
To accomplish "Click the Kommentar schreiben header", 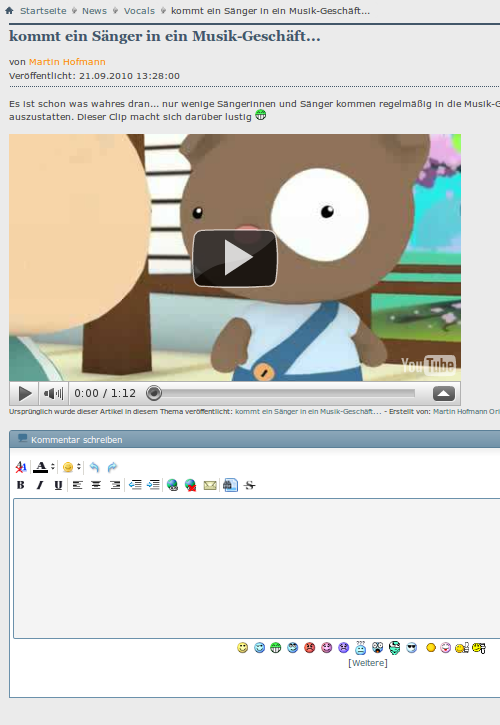I will pos(77,440).
